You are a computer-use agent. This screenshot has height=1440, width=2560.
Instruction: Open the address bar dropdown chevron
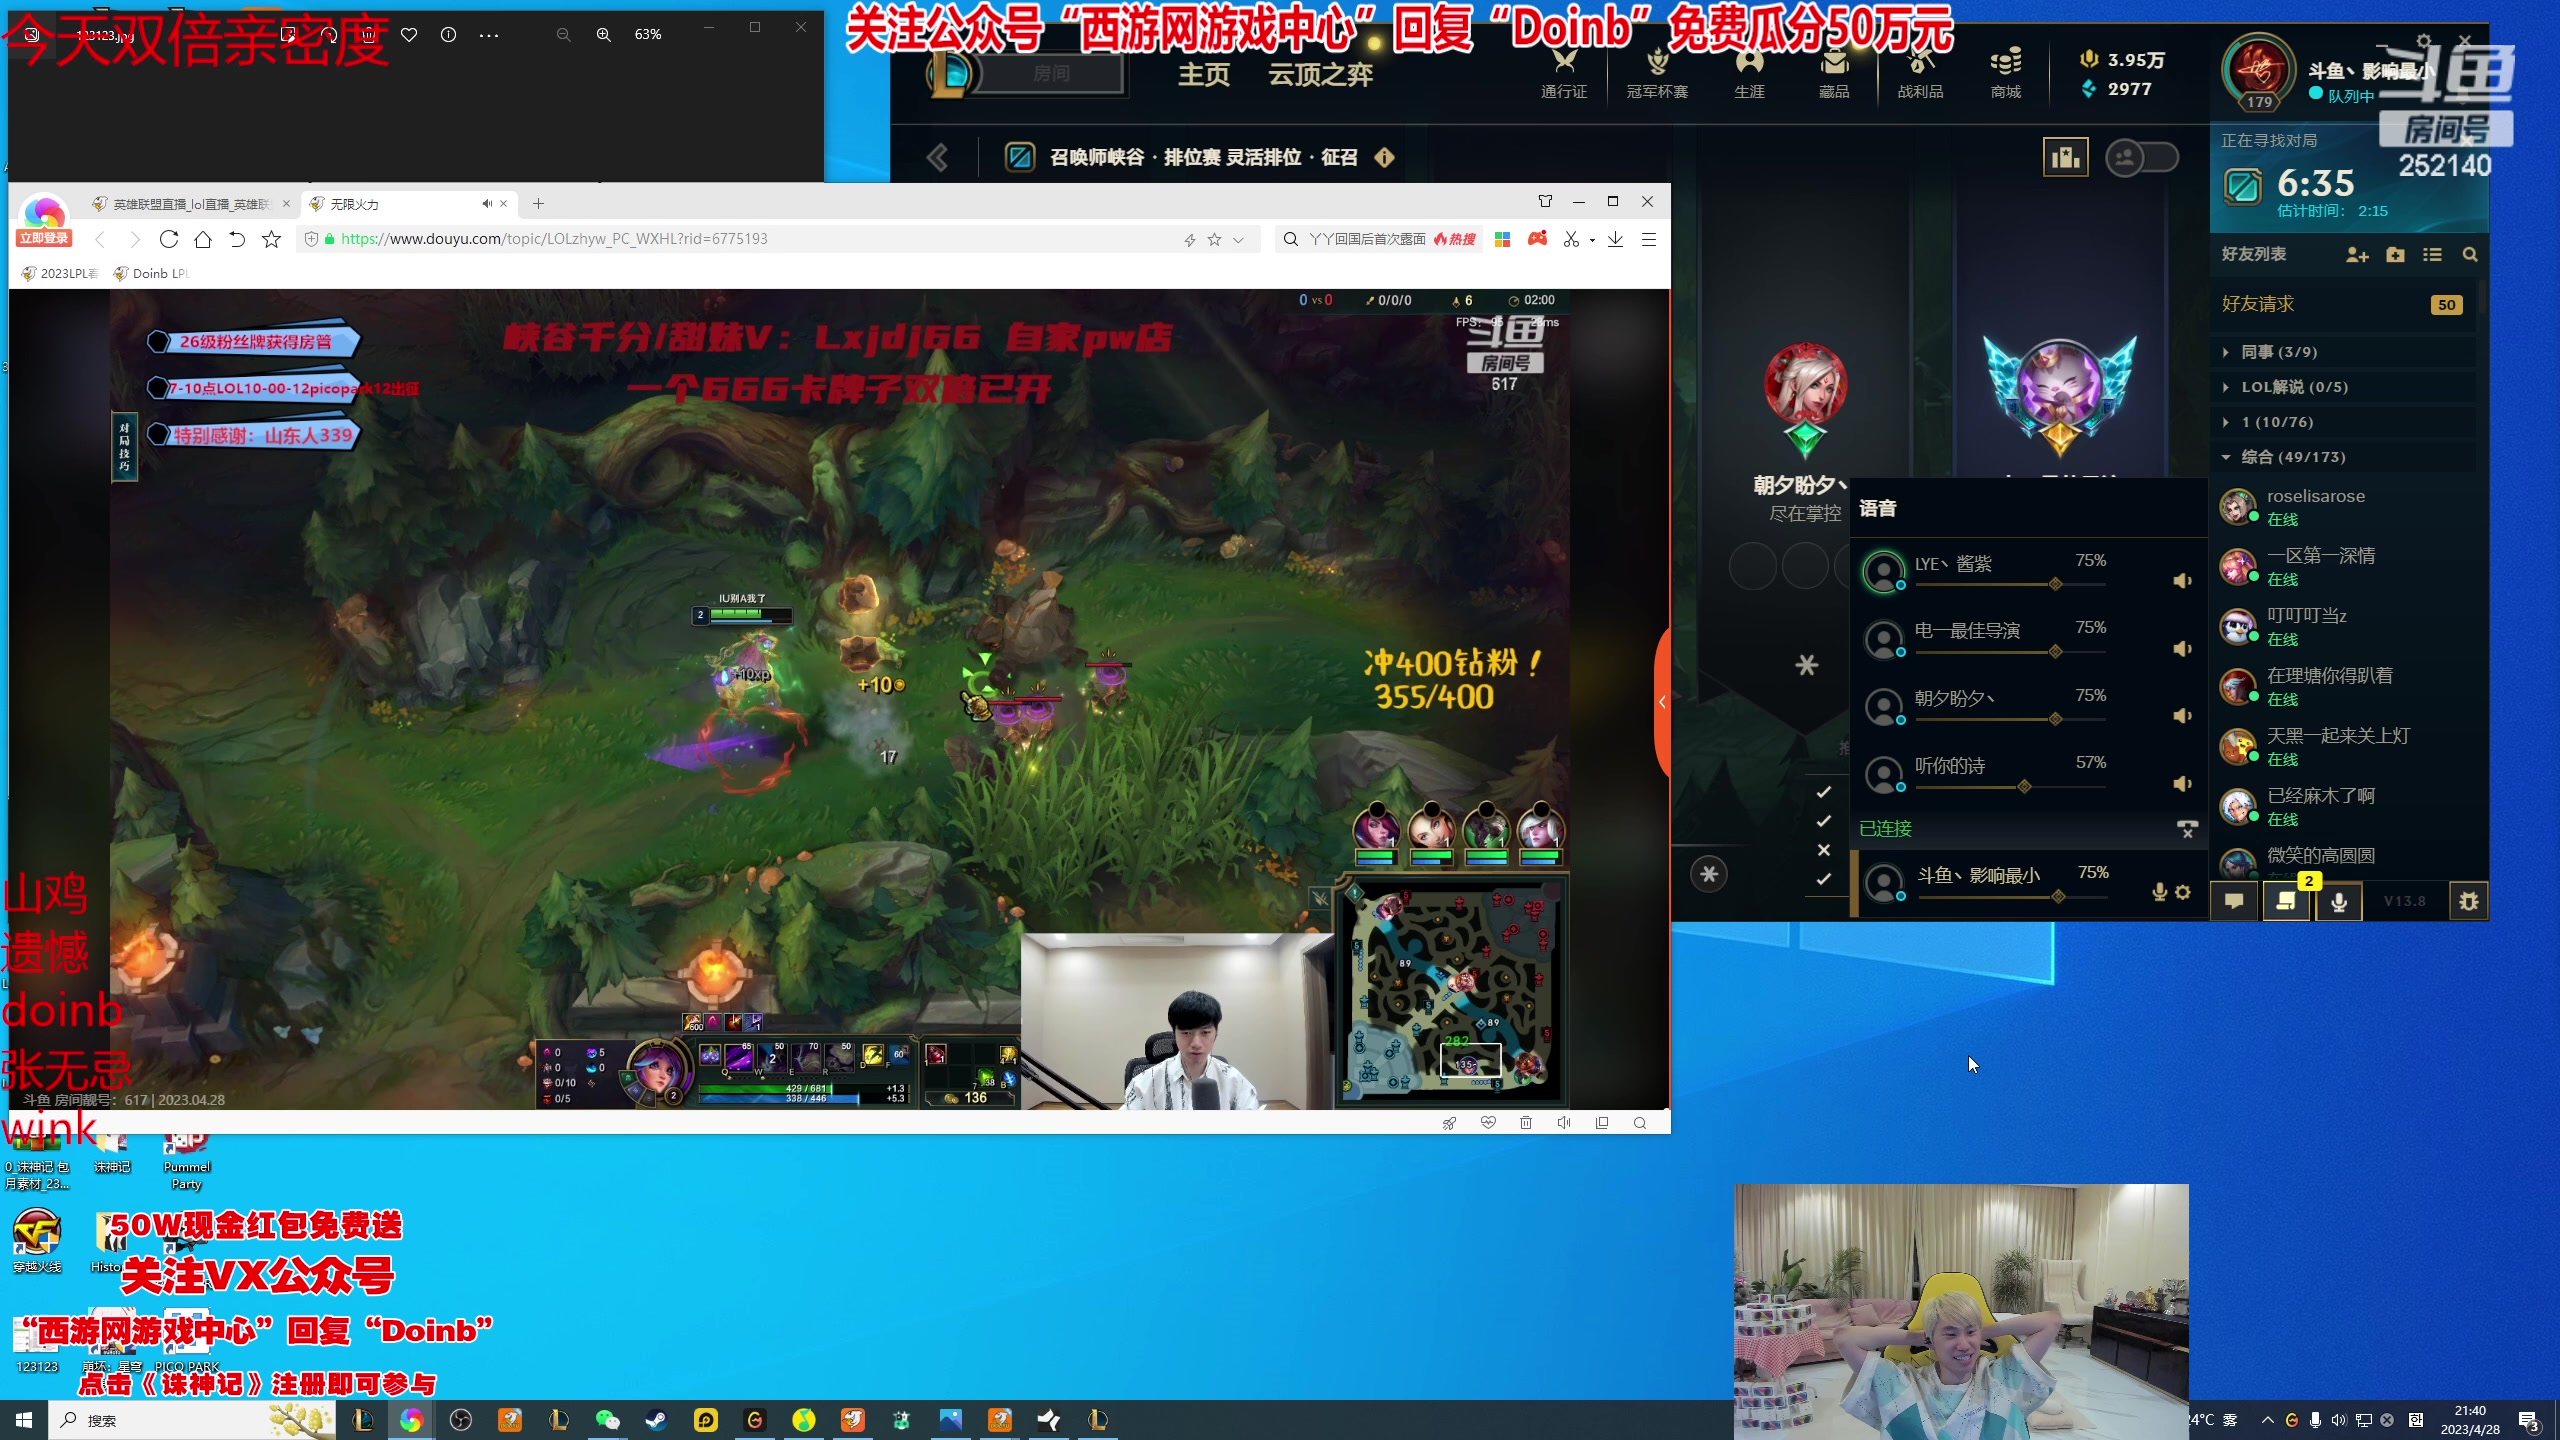coord(1238,240)
